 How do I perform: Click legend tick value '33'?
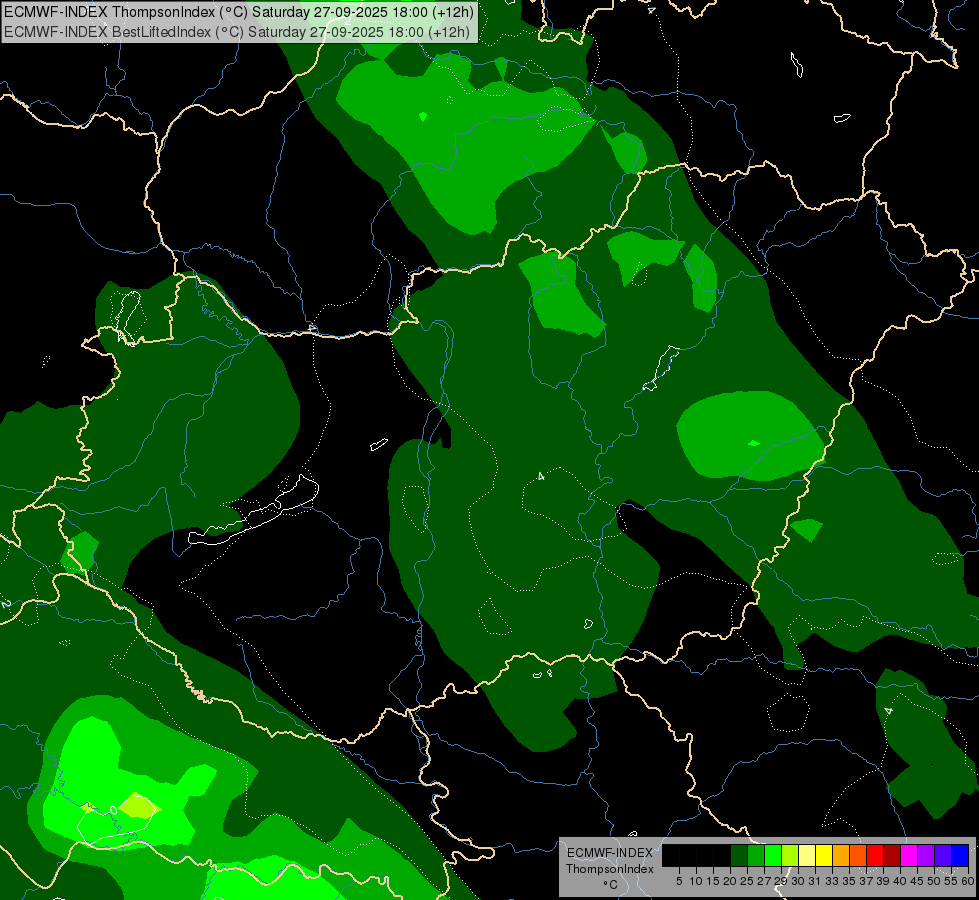(832, 881)
